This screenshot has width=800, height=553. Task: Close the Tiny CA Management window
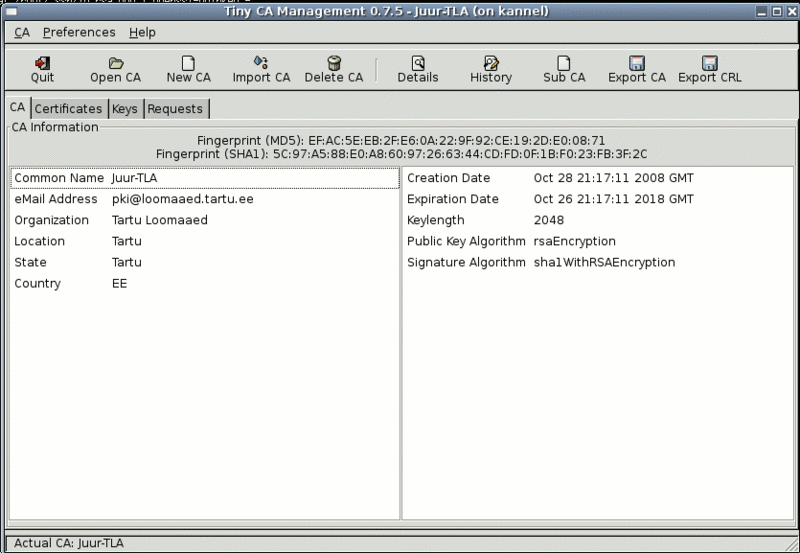pos(792,11)
